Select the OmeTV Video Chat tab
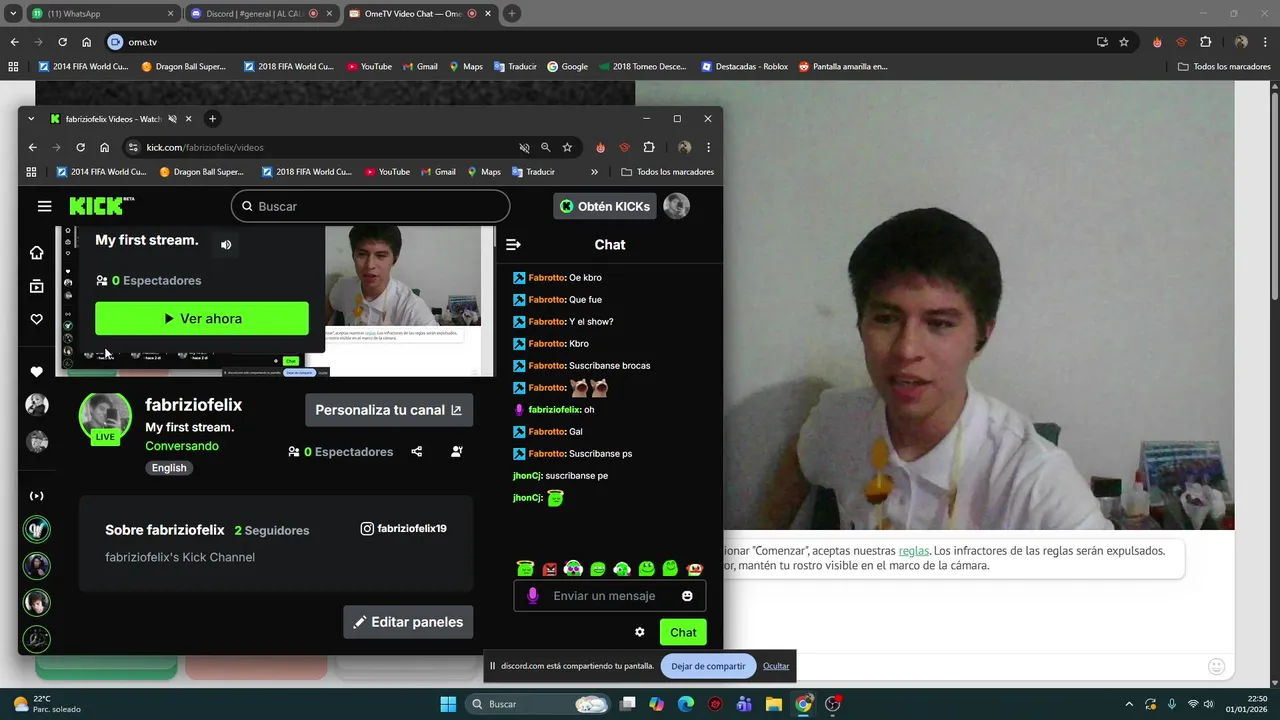Image resolution: width=1280 pixels, height=720 pixels. coord(419,14)
